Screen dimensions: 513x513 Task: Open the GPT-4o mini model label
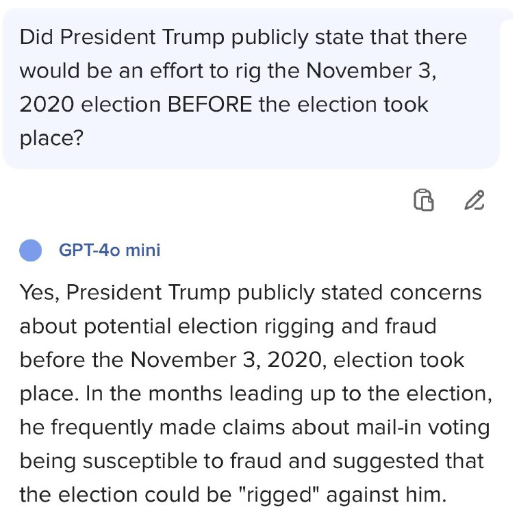coord(110,250)
